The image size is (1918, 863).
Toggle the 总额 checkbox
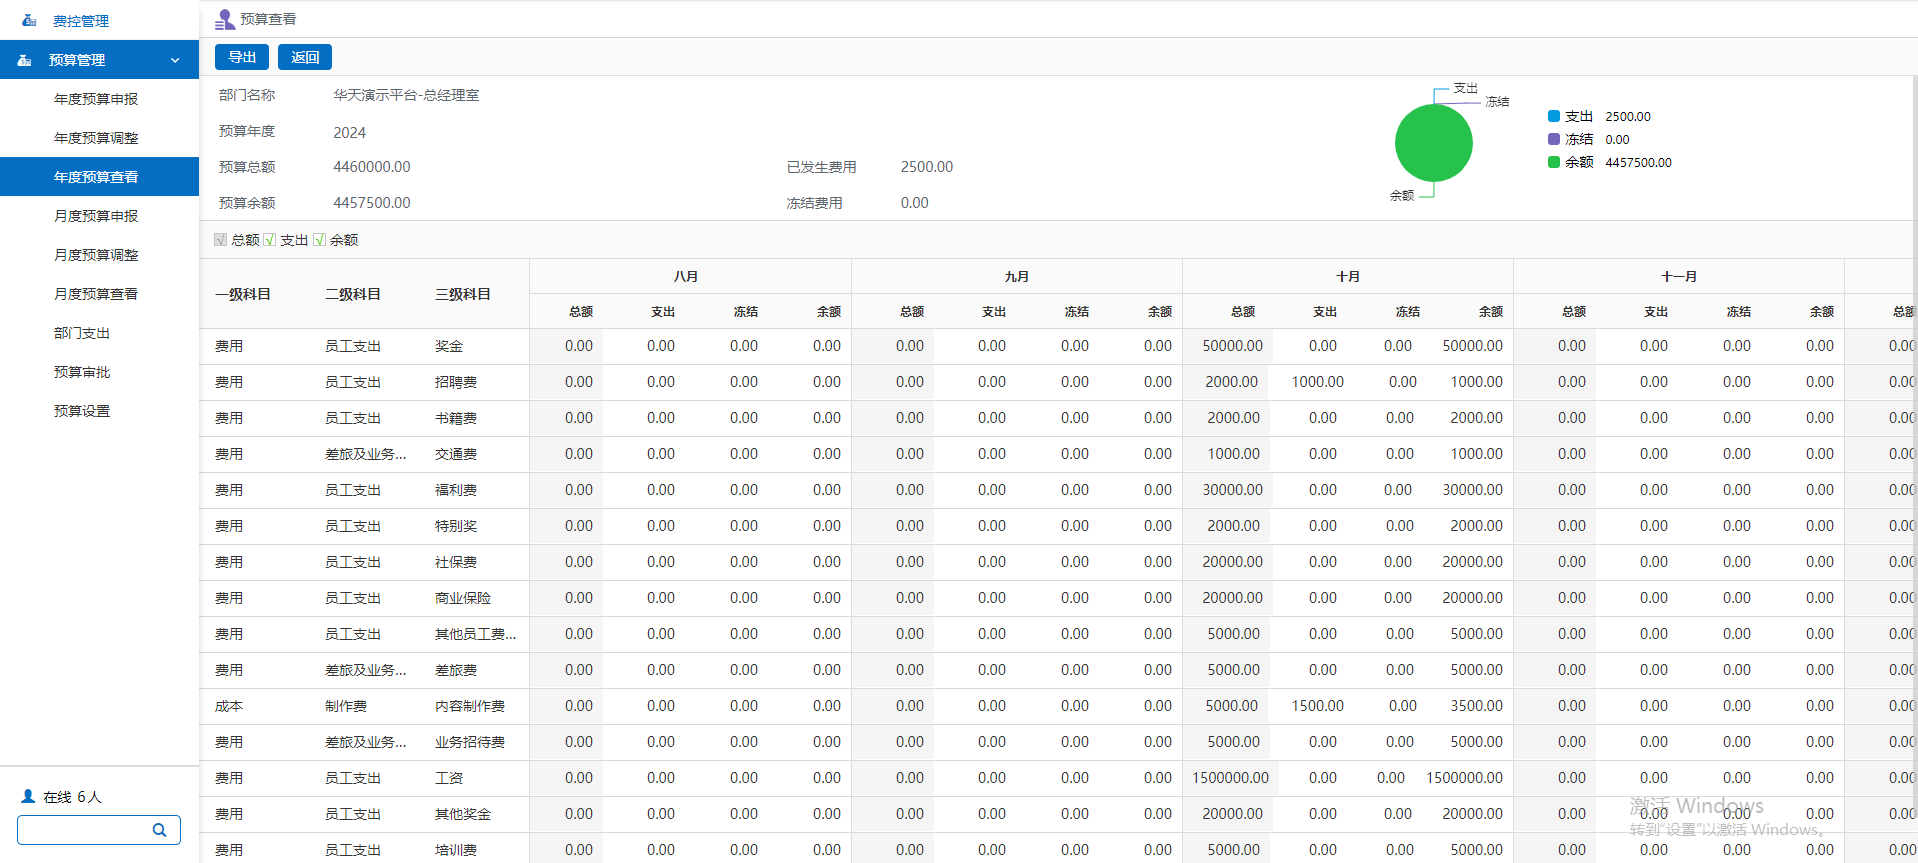[x=220, y=240]
